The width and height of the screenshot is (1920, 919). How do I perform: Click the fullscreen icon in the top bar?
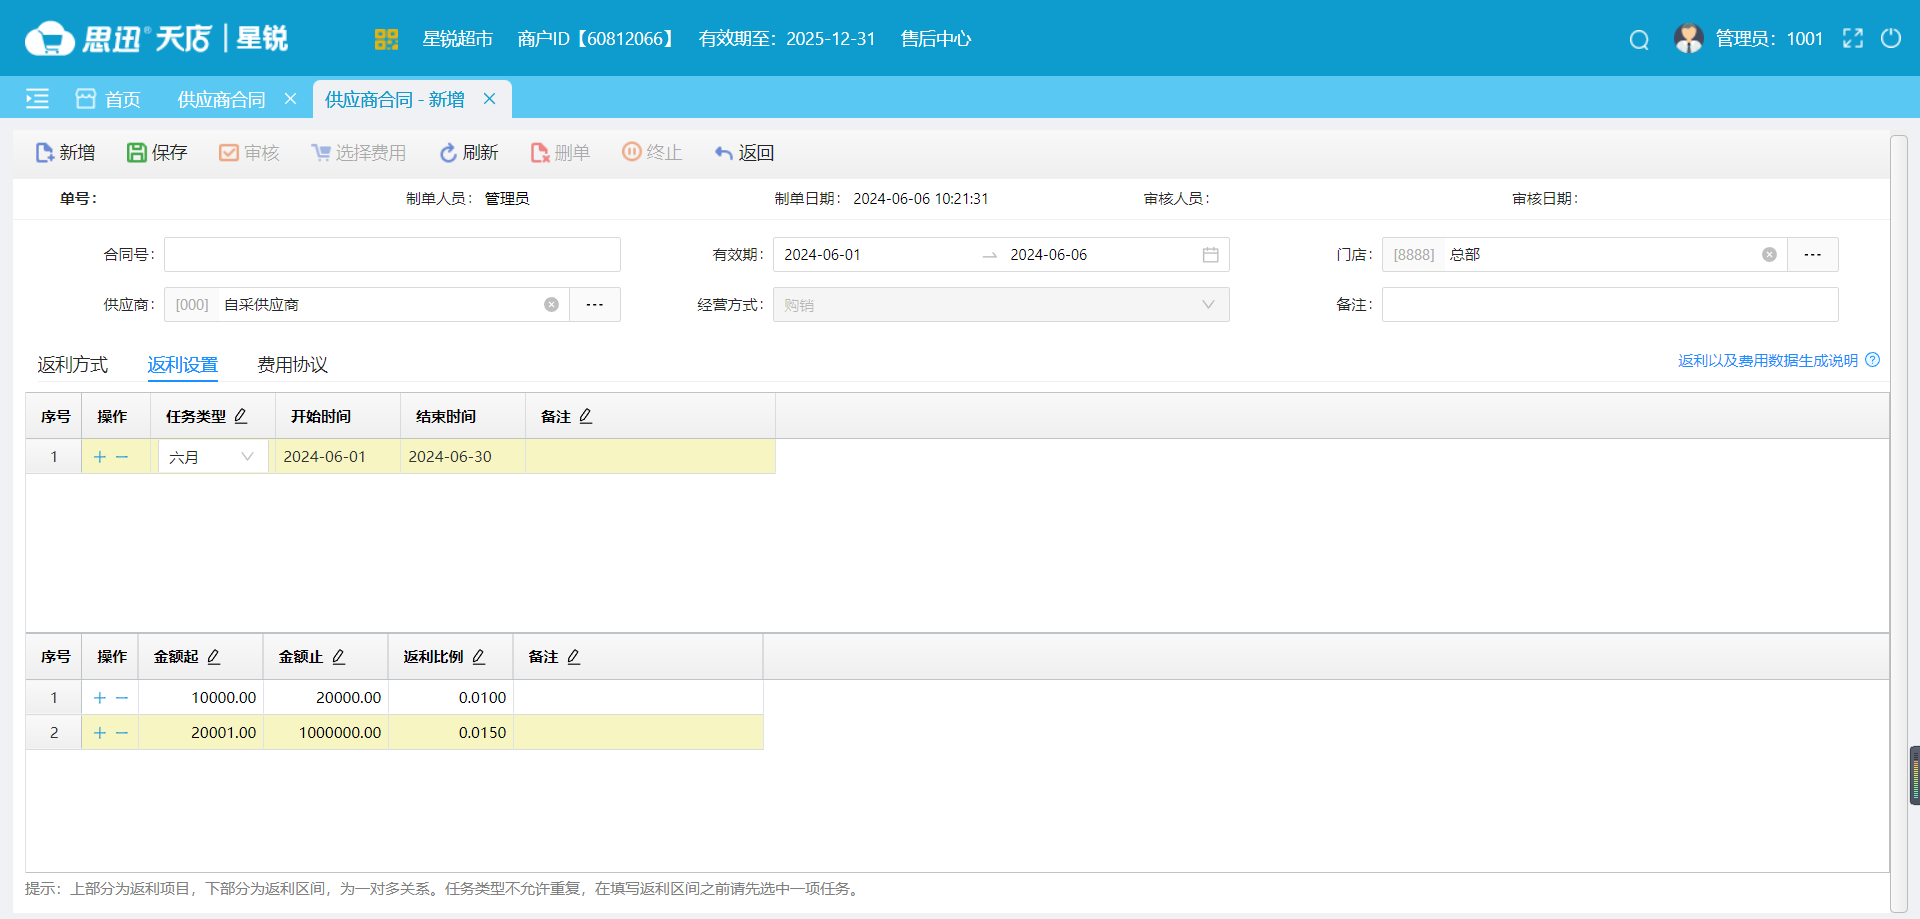point(1853,38)
